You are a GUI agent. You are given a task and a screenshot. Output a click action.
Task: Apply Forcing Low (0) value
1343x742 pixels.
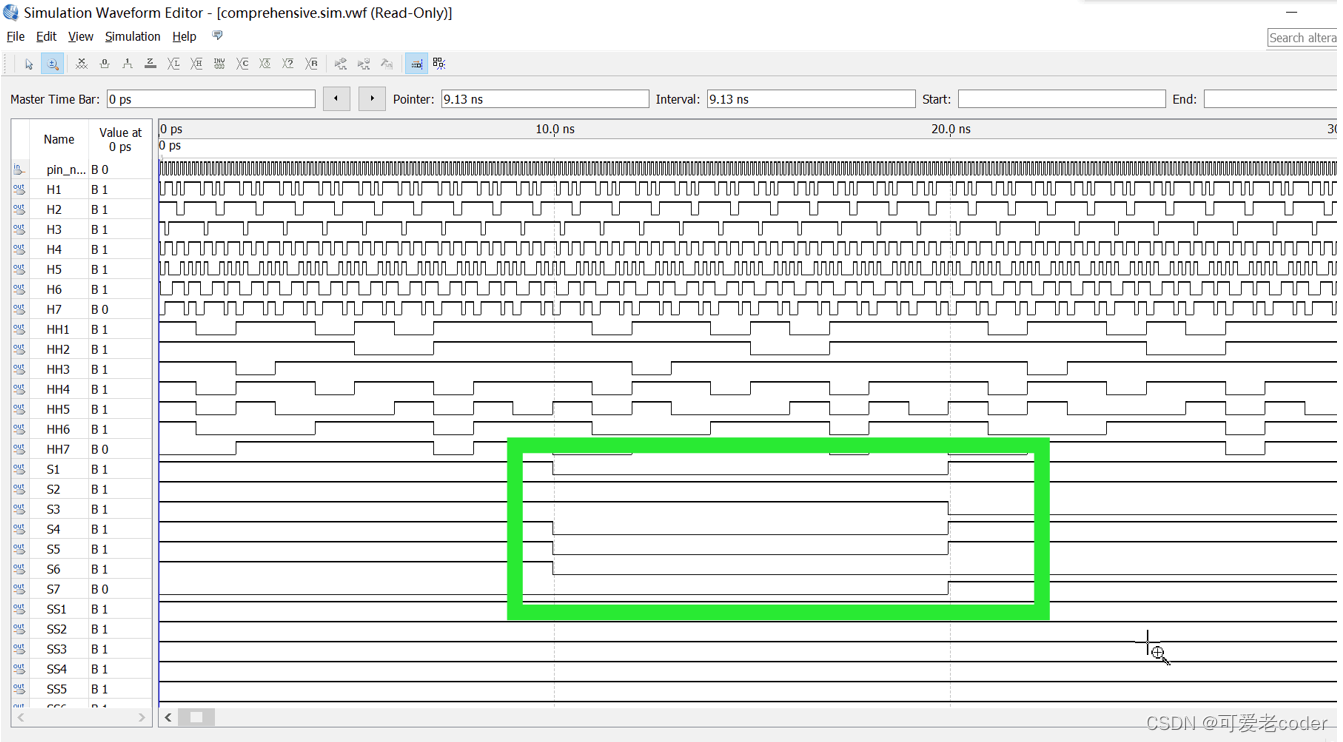point(104,64)
